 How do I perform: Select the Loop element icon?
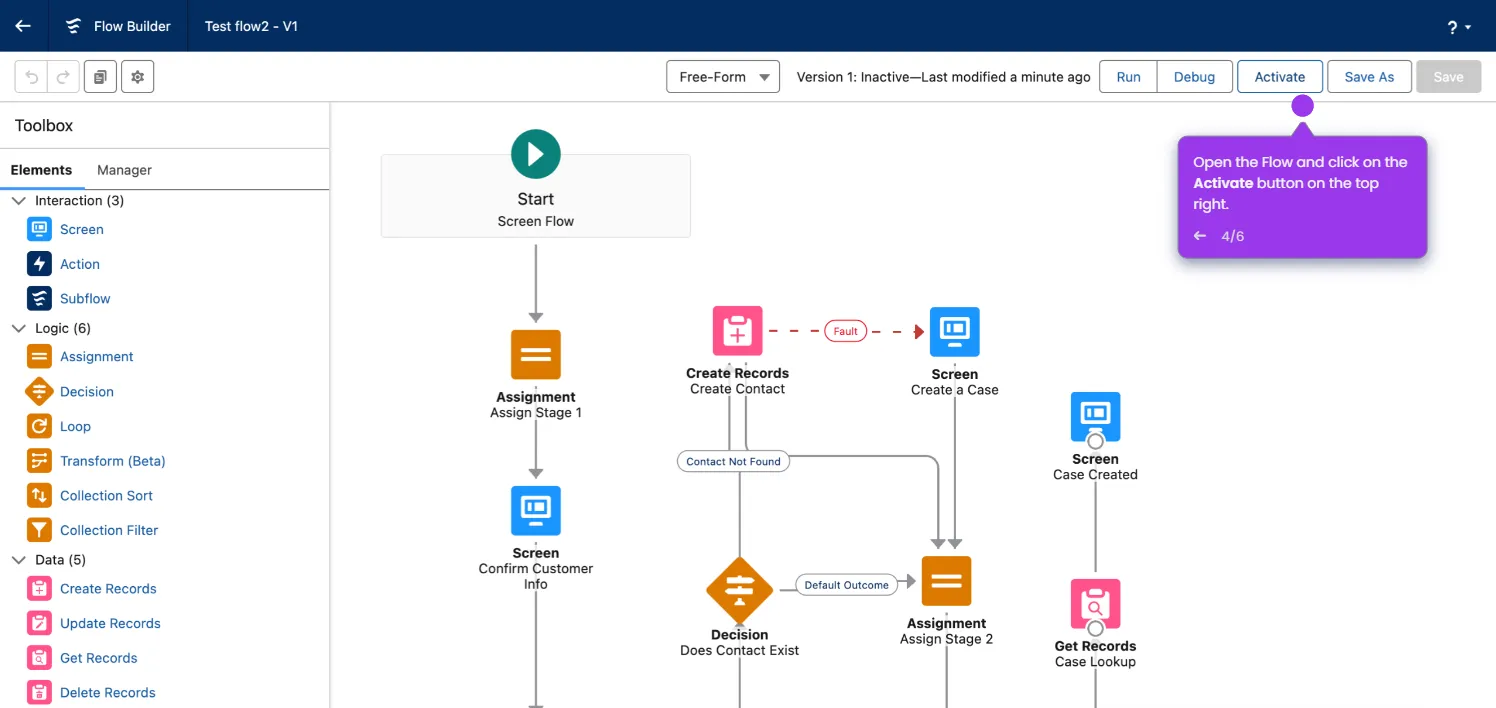39,426
